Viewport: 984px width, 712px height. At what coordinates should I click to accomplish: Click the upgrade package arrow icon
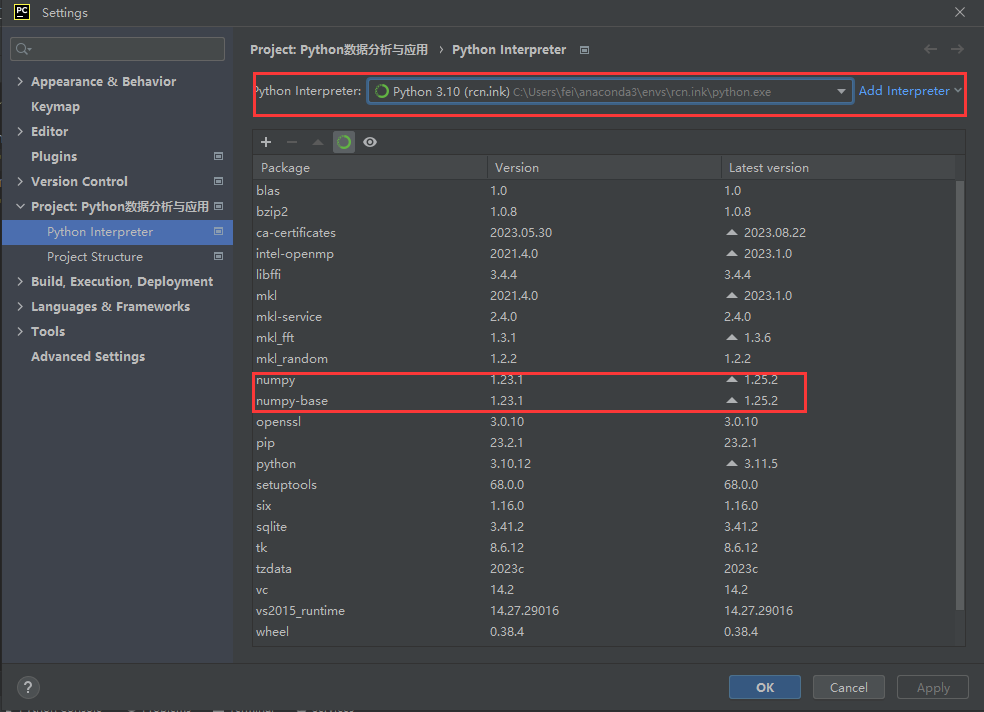(318, 142)
